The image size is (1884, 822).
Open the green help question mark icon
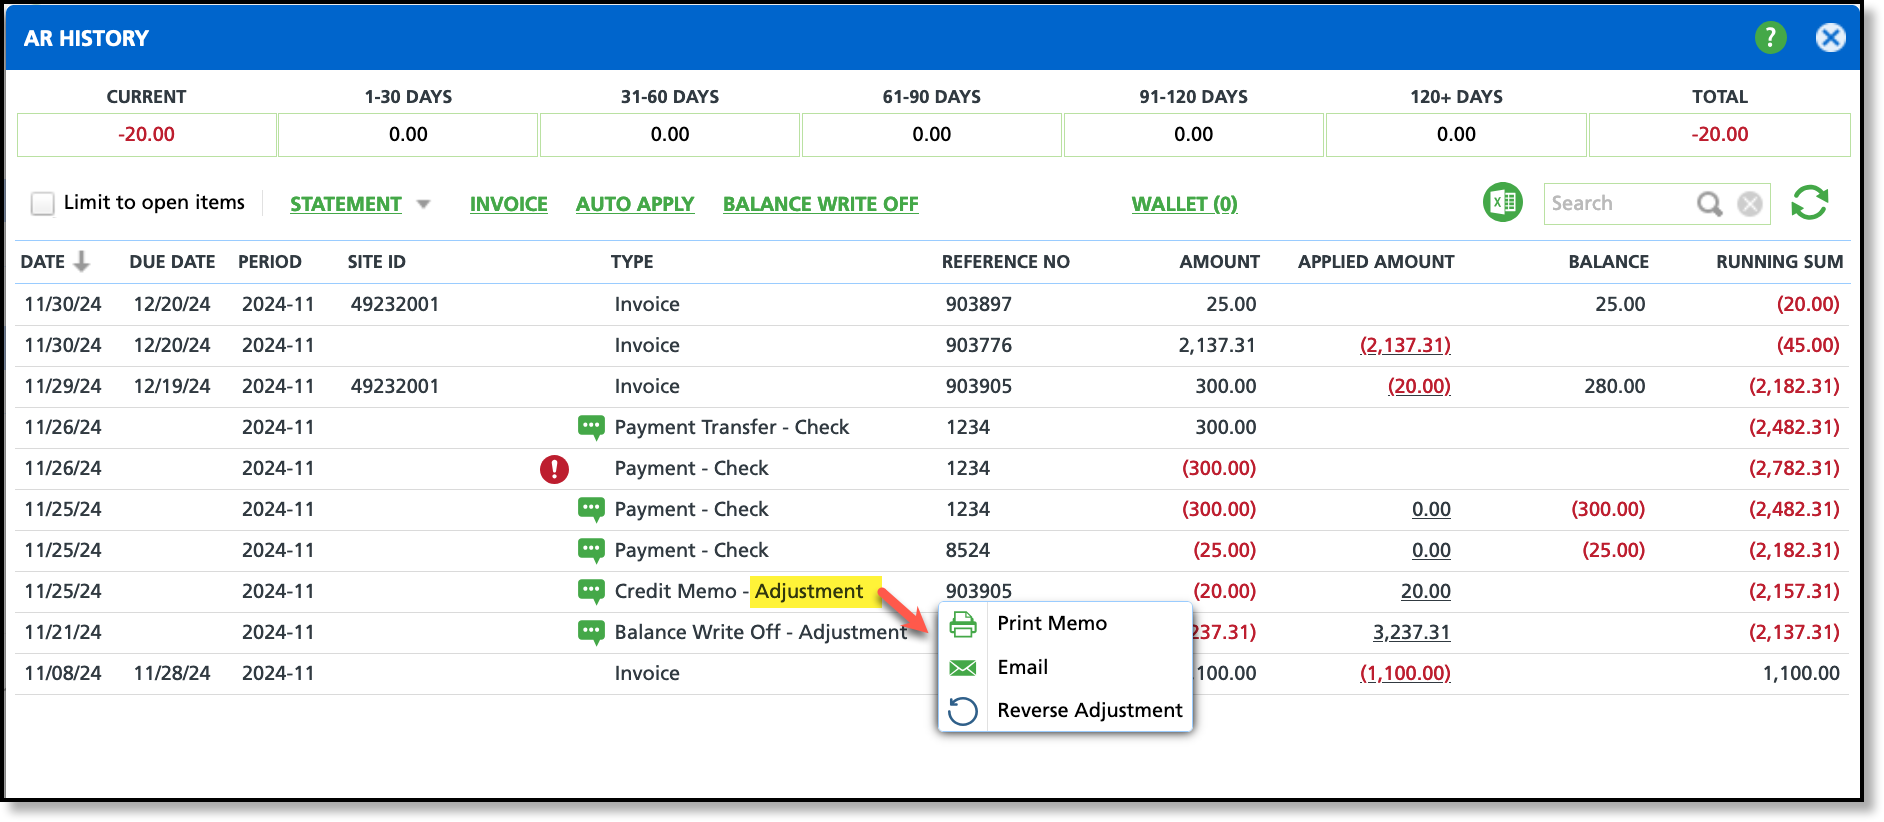coord(1770,38)
